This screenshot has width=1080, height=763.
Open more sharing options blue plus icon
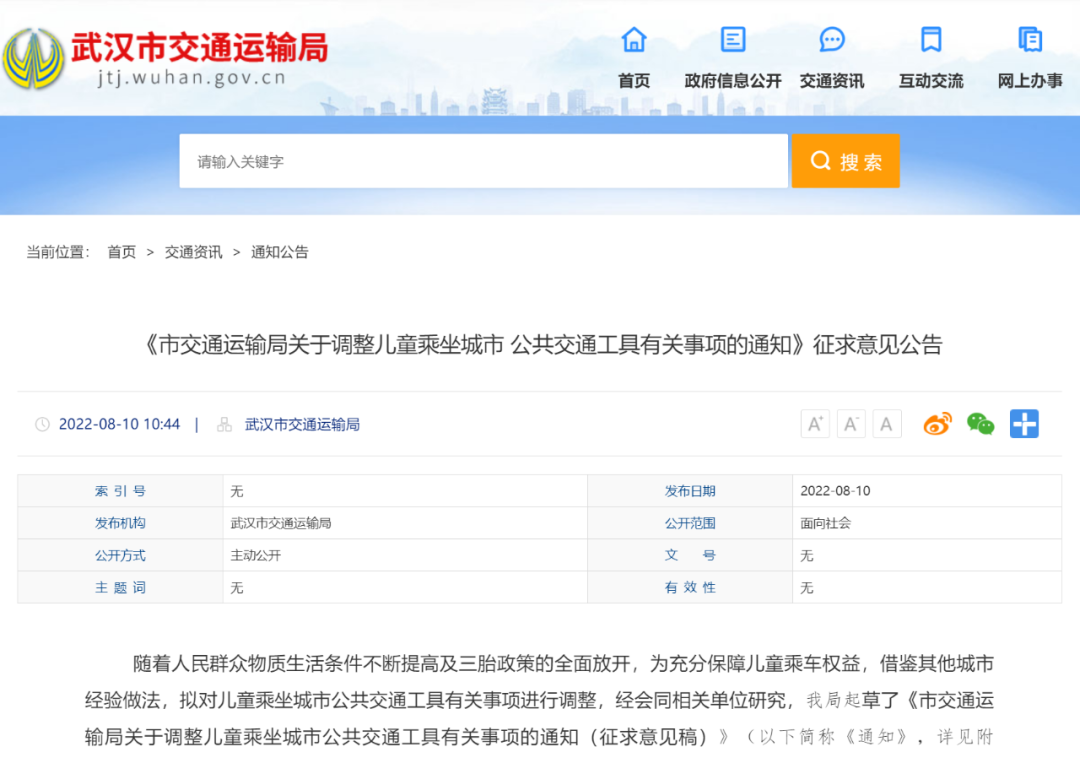click(1024, 424)
